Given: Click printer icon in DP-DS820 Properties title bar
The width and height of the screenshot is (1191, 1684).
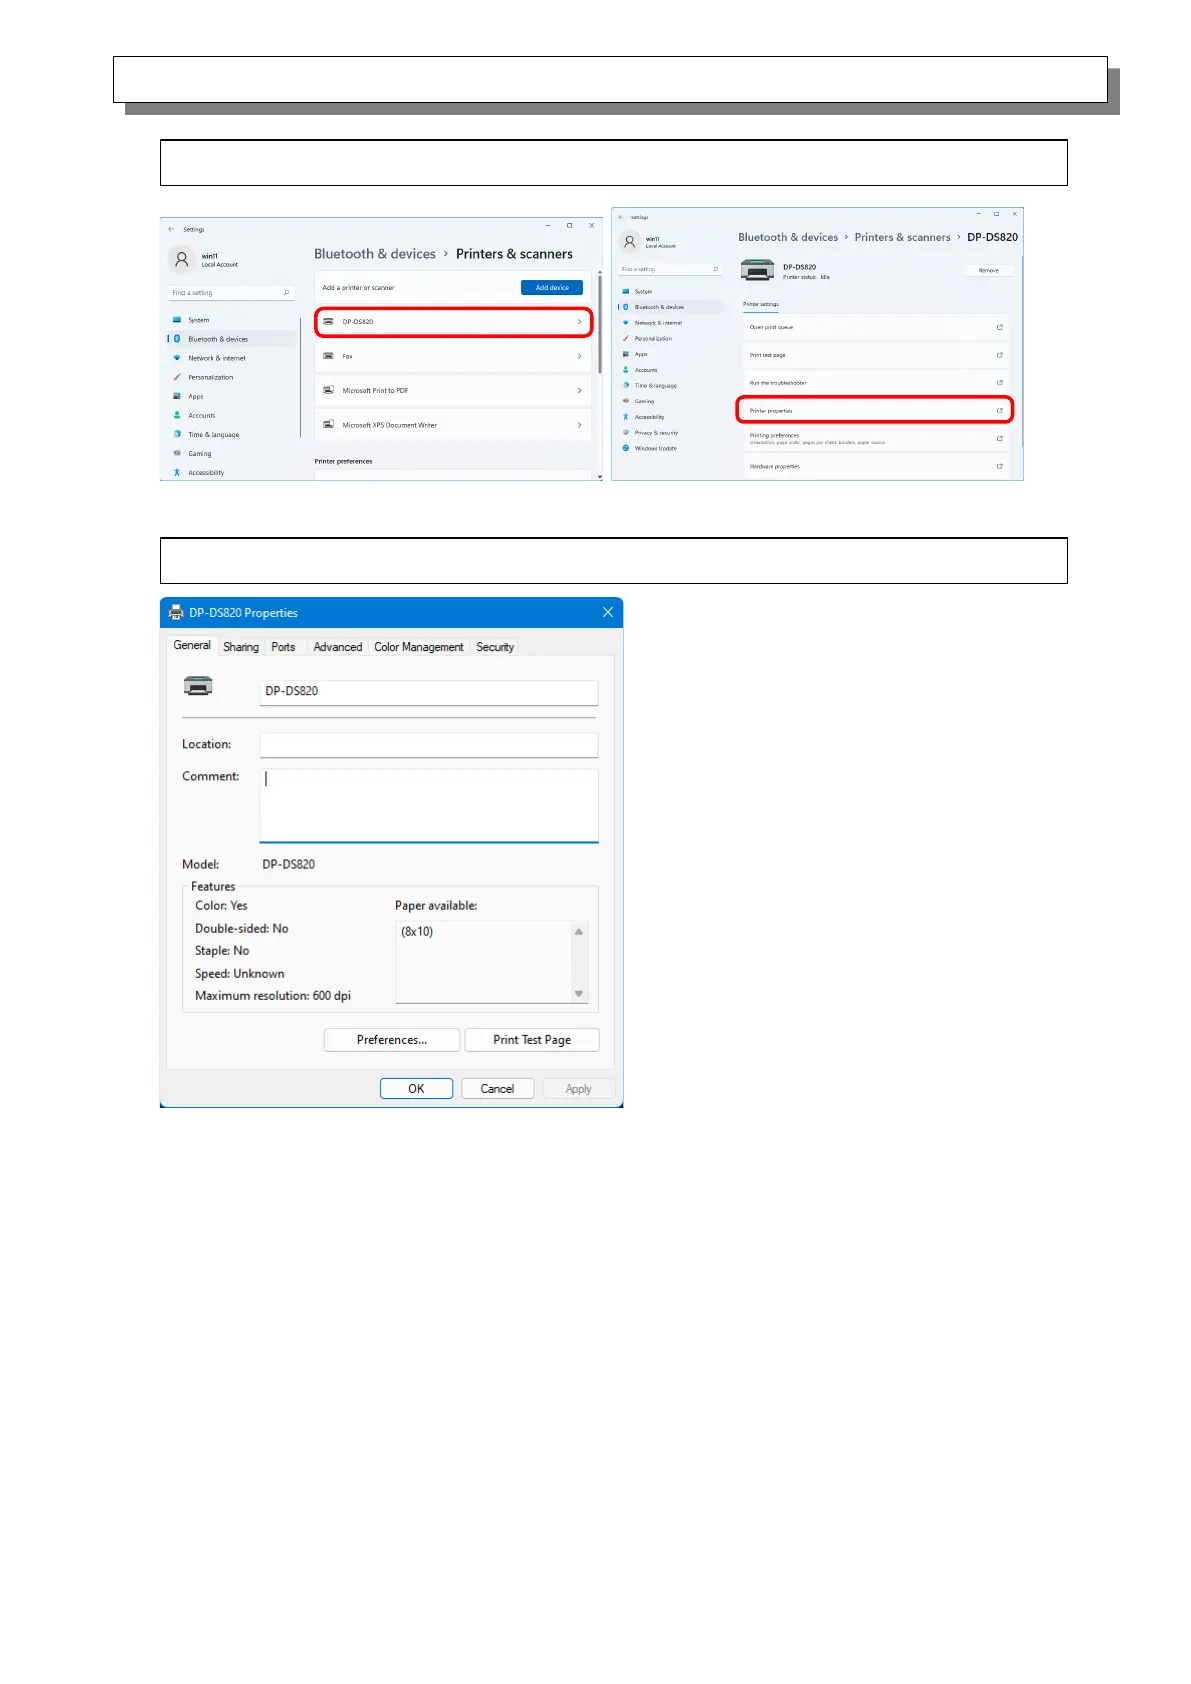Looking at the screenshot, I should tap(176, 612).
